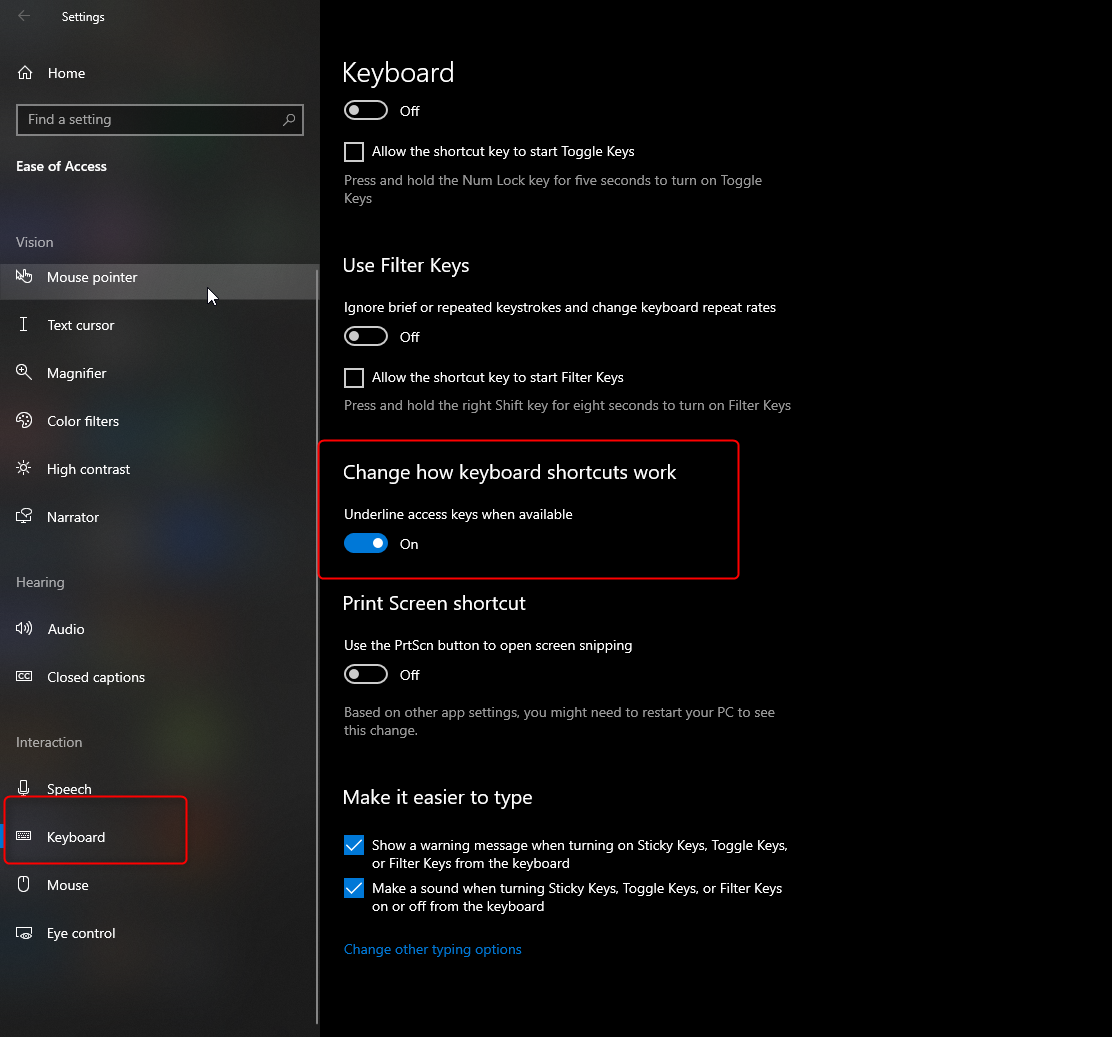1112x1037 pixels.
Task: Select the Eye control icon
Action: click(x=24, y=932)
